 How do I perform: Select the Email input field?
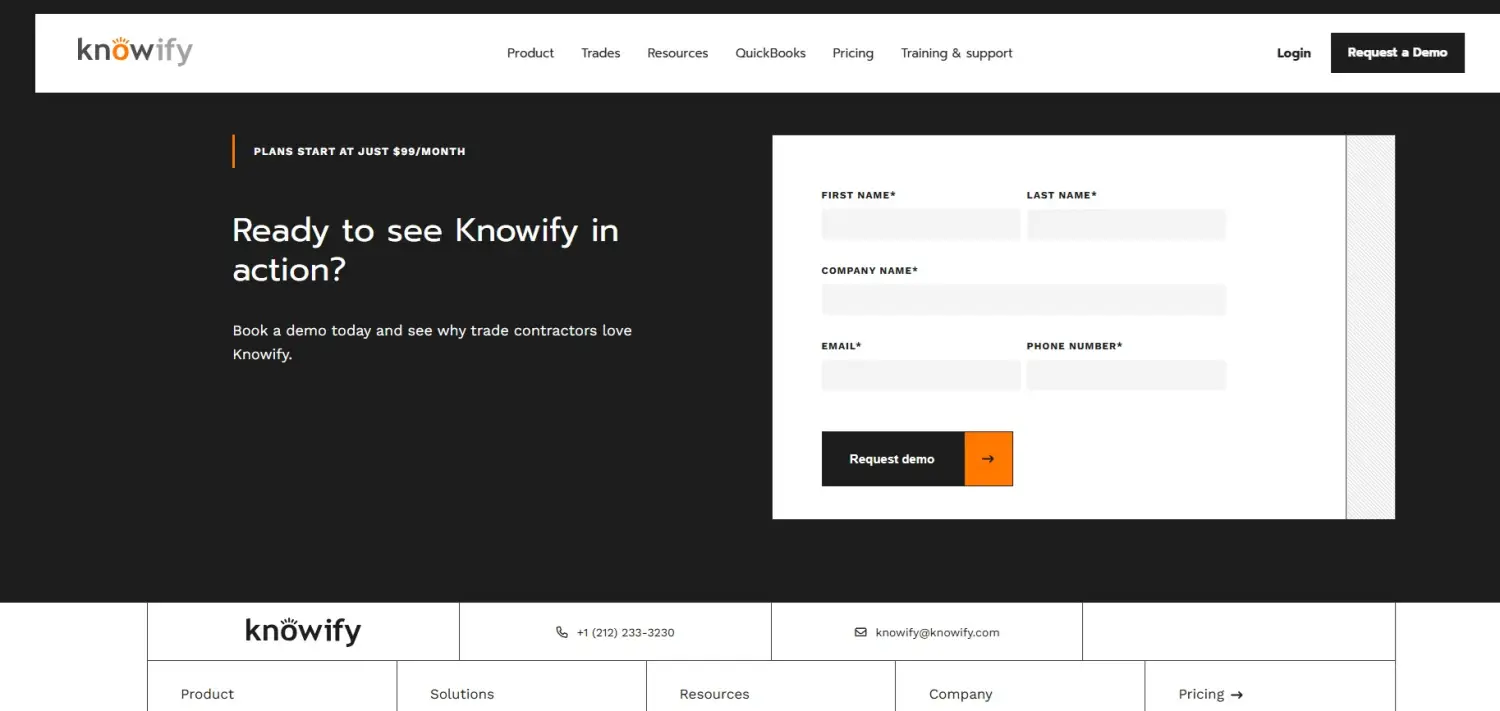coord(921,375)
